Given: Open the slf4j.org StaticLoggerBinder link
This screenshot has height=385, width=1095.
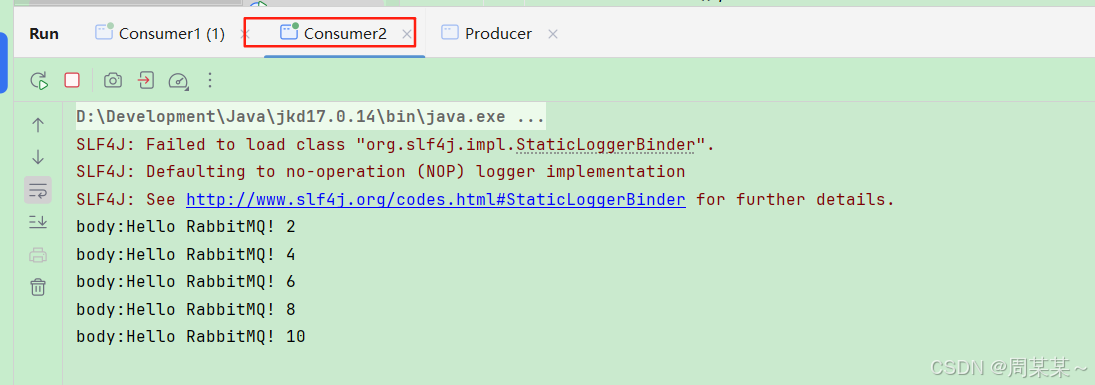Looking at the screenshot, I should [x=436, y=200].
